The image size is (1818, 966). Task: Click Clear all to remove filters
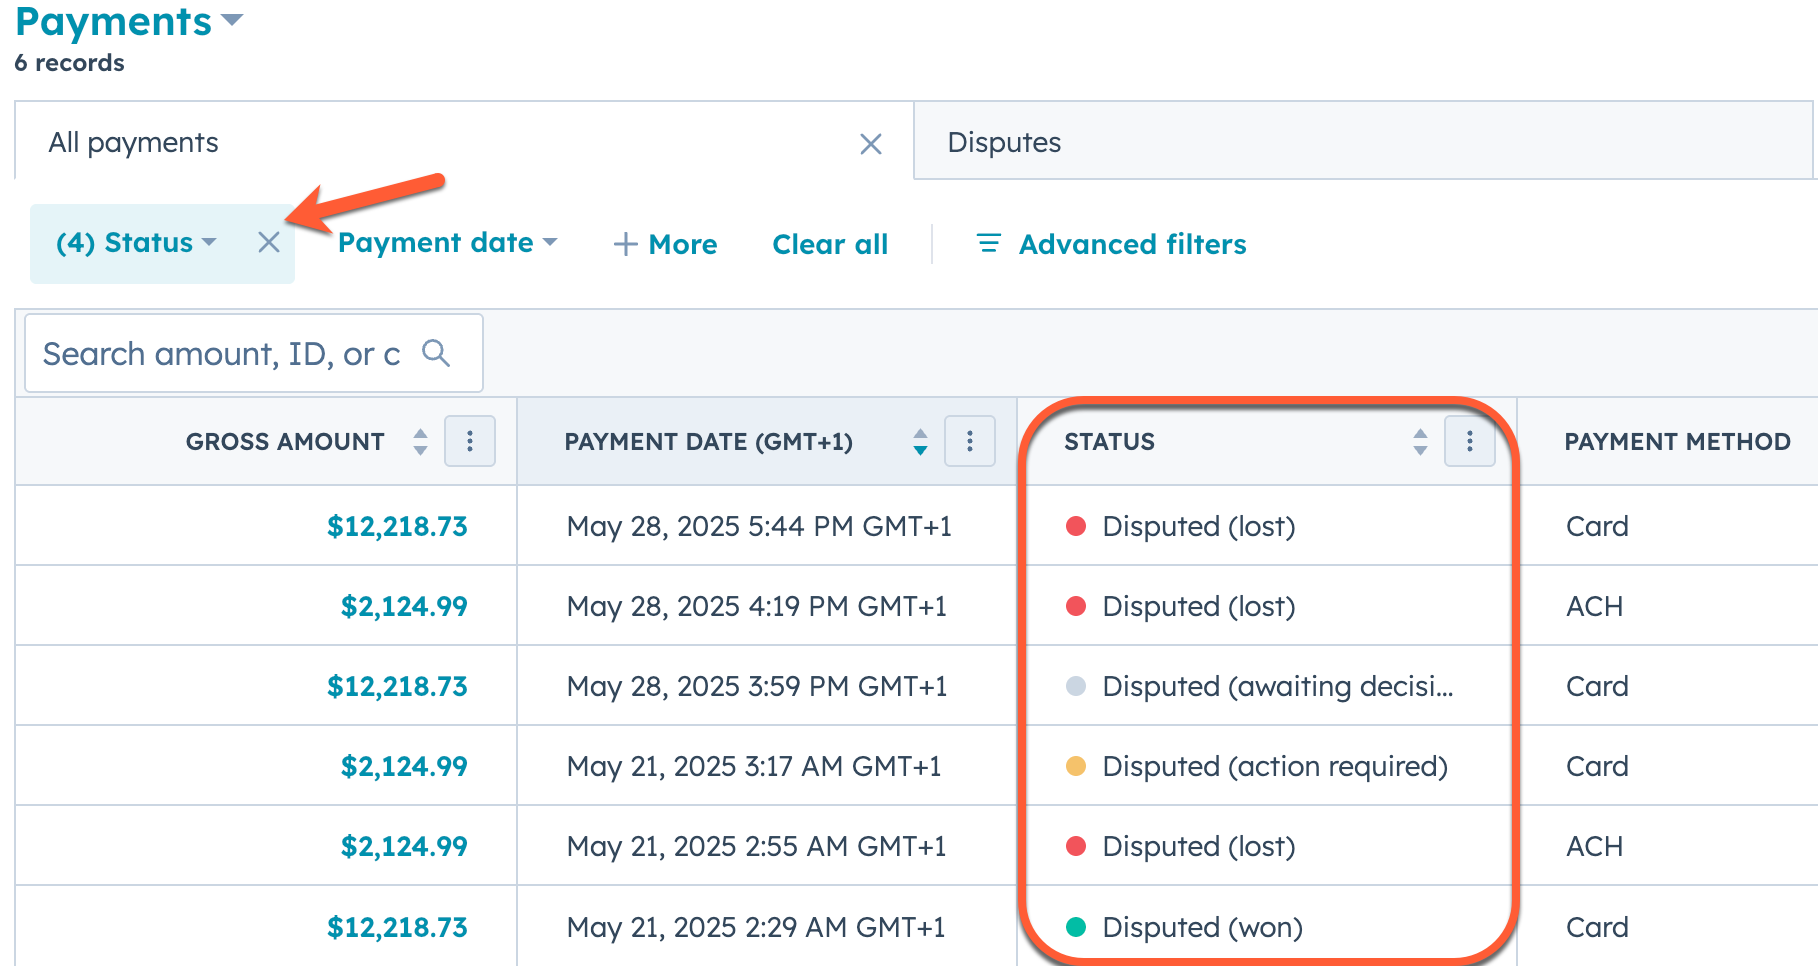pyautogui.click(x=830, y=243)
